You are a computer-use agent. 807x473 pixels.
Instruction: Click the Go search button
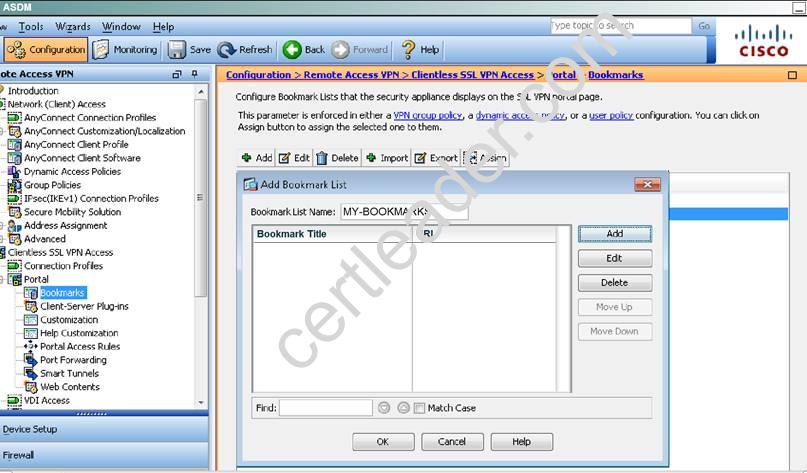point(704,26)
